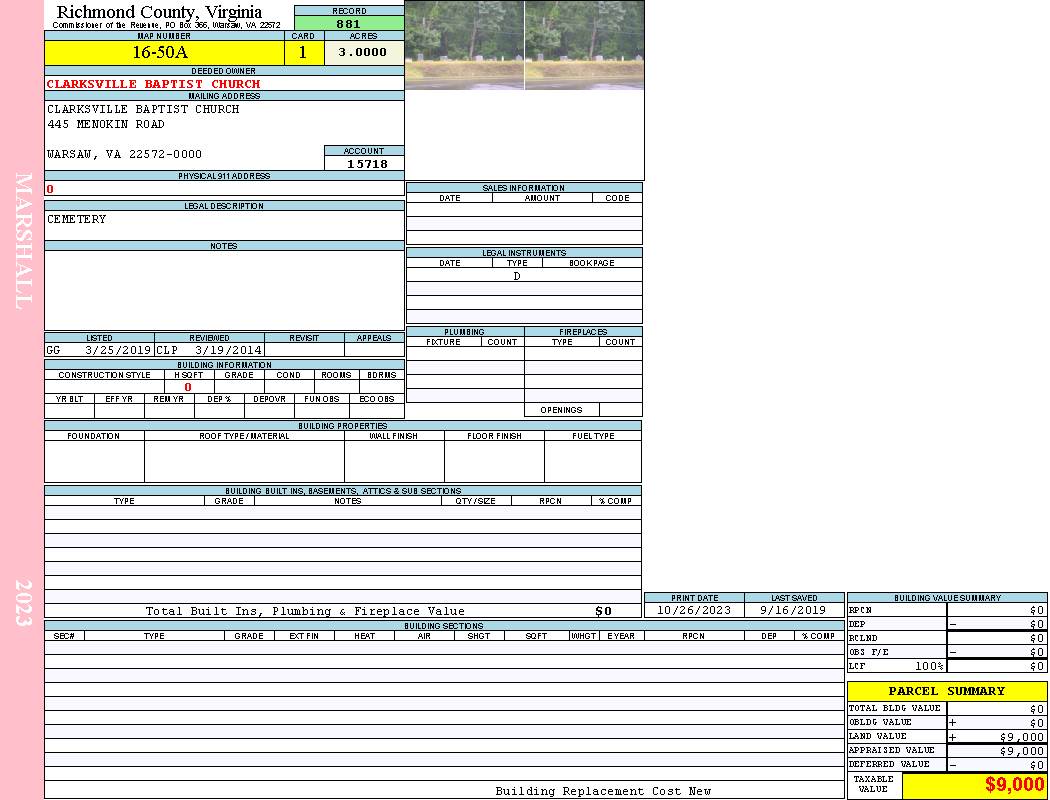Image resolution: width=1050 pixels, height=800 pixels.
Task: Click the deeded owner Clarksville Baptist Church
Action: point(153,84)
